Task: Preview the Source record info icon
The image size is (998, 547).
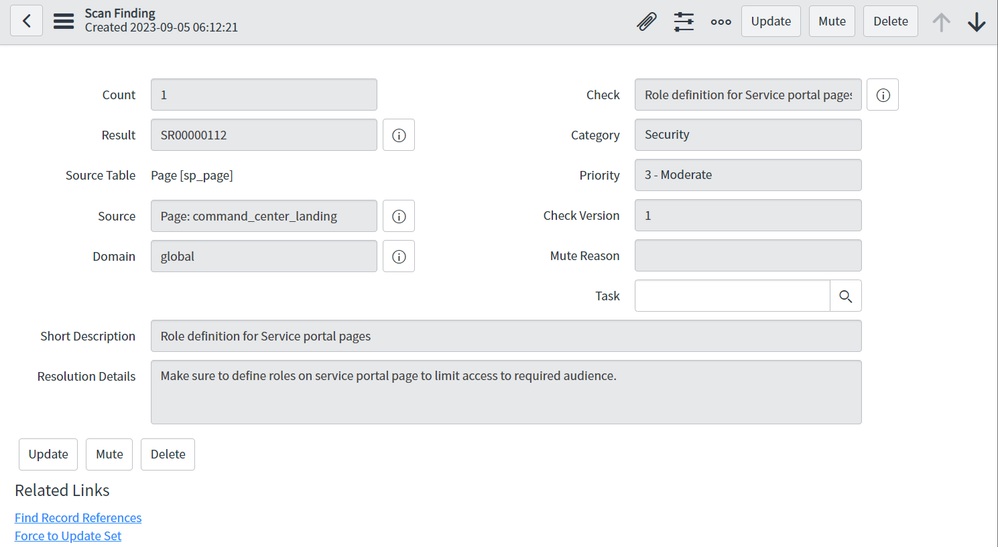Action: click(x=399, y=216)
